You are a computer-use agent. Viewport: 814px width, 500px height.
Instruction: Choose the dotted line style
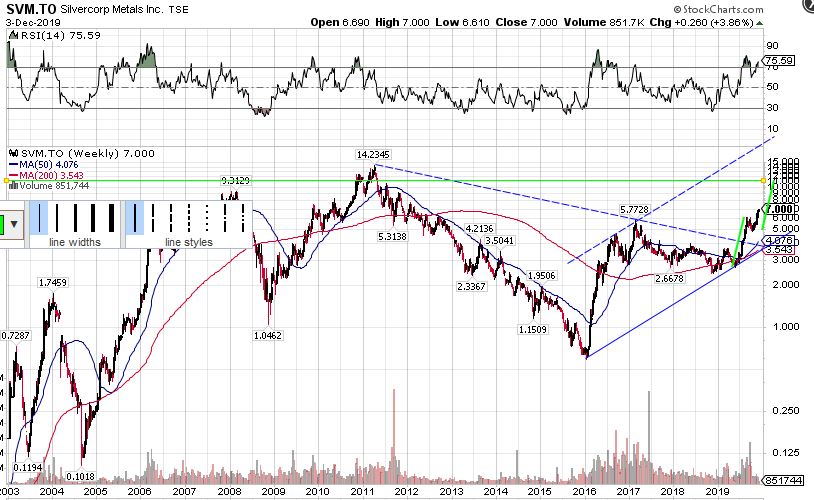pos(207,218)
